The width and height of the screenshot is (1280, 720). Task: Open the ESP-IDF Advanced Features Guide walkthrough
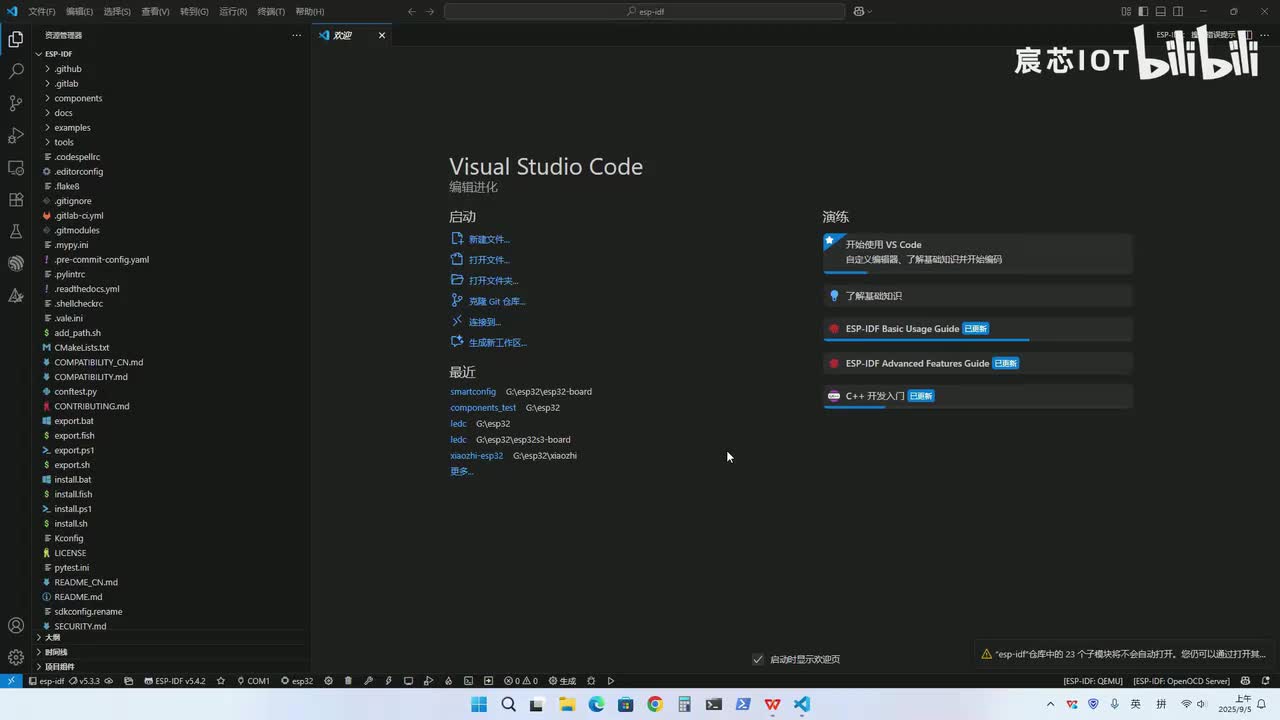[x=978, y=363]
